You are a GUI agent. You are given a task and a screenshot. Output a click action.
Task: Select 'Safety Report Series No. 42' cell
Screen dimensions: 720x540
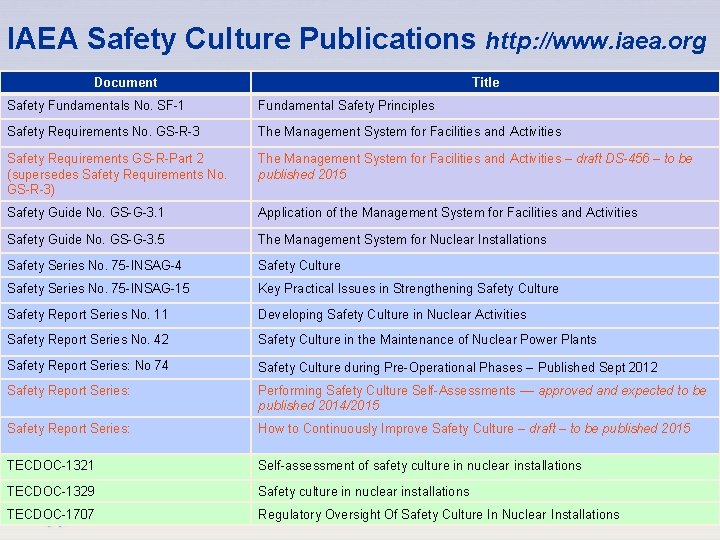pyautogui.click(x=125, y=341)
